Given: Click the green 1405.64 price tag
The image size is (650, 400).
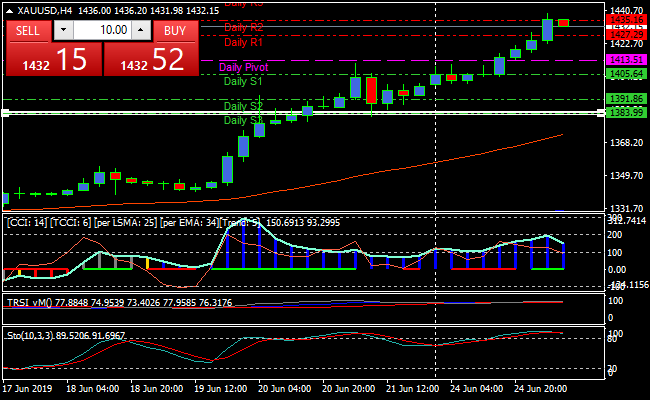Looking at the screenshot, I should point(625,74).
